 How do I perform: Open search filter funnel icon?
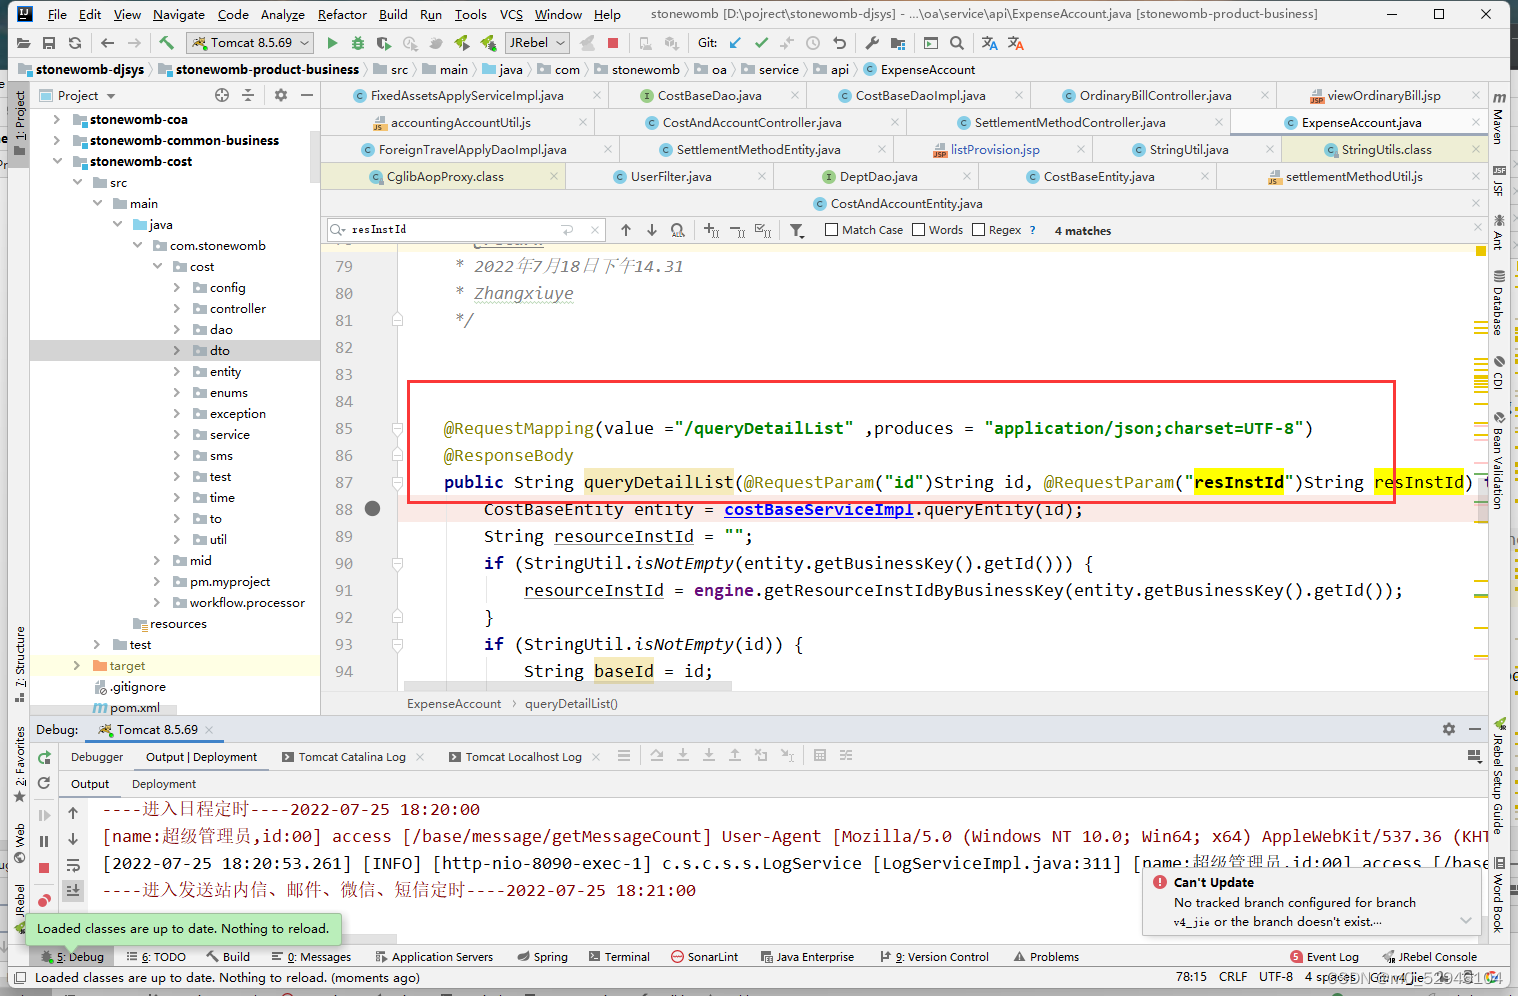797,230
